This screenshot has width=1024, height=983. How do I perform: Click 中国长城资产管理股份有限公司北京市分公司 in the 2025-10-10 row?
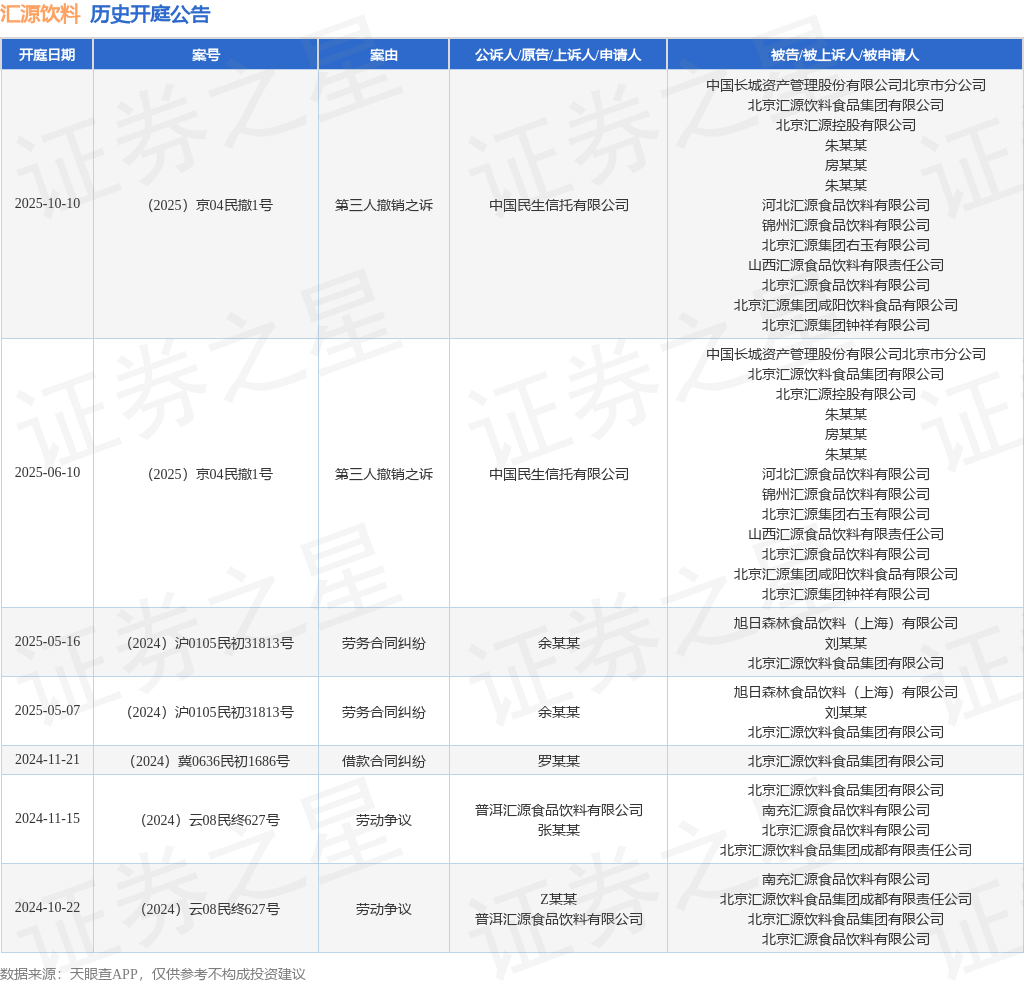coord(846,85)
